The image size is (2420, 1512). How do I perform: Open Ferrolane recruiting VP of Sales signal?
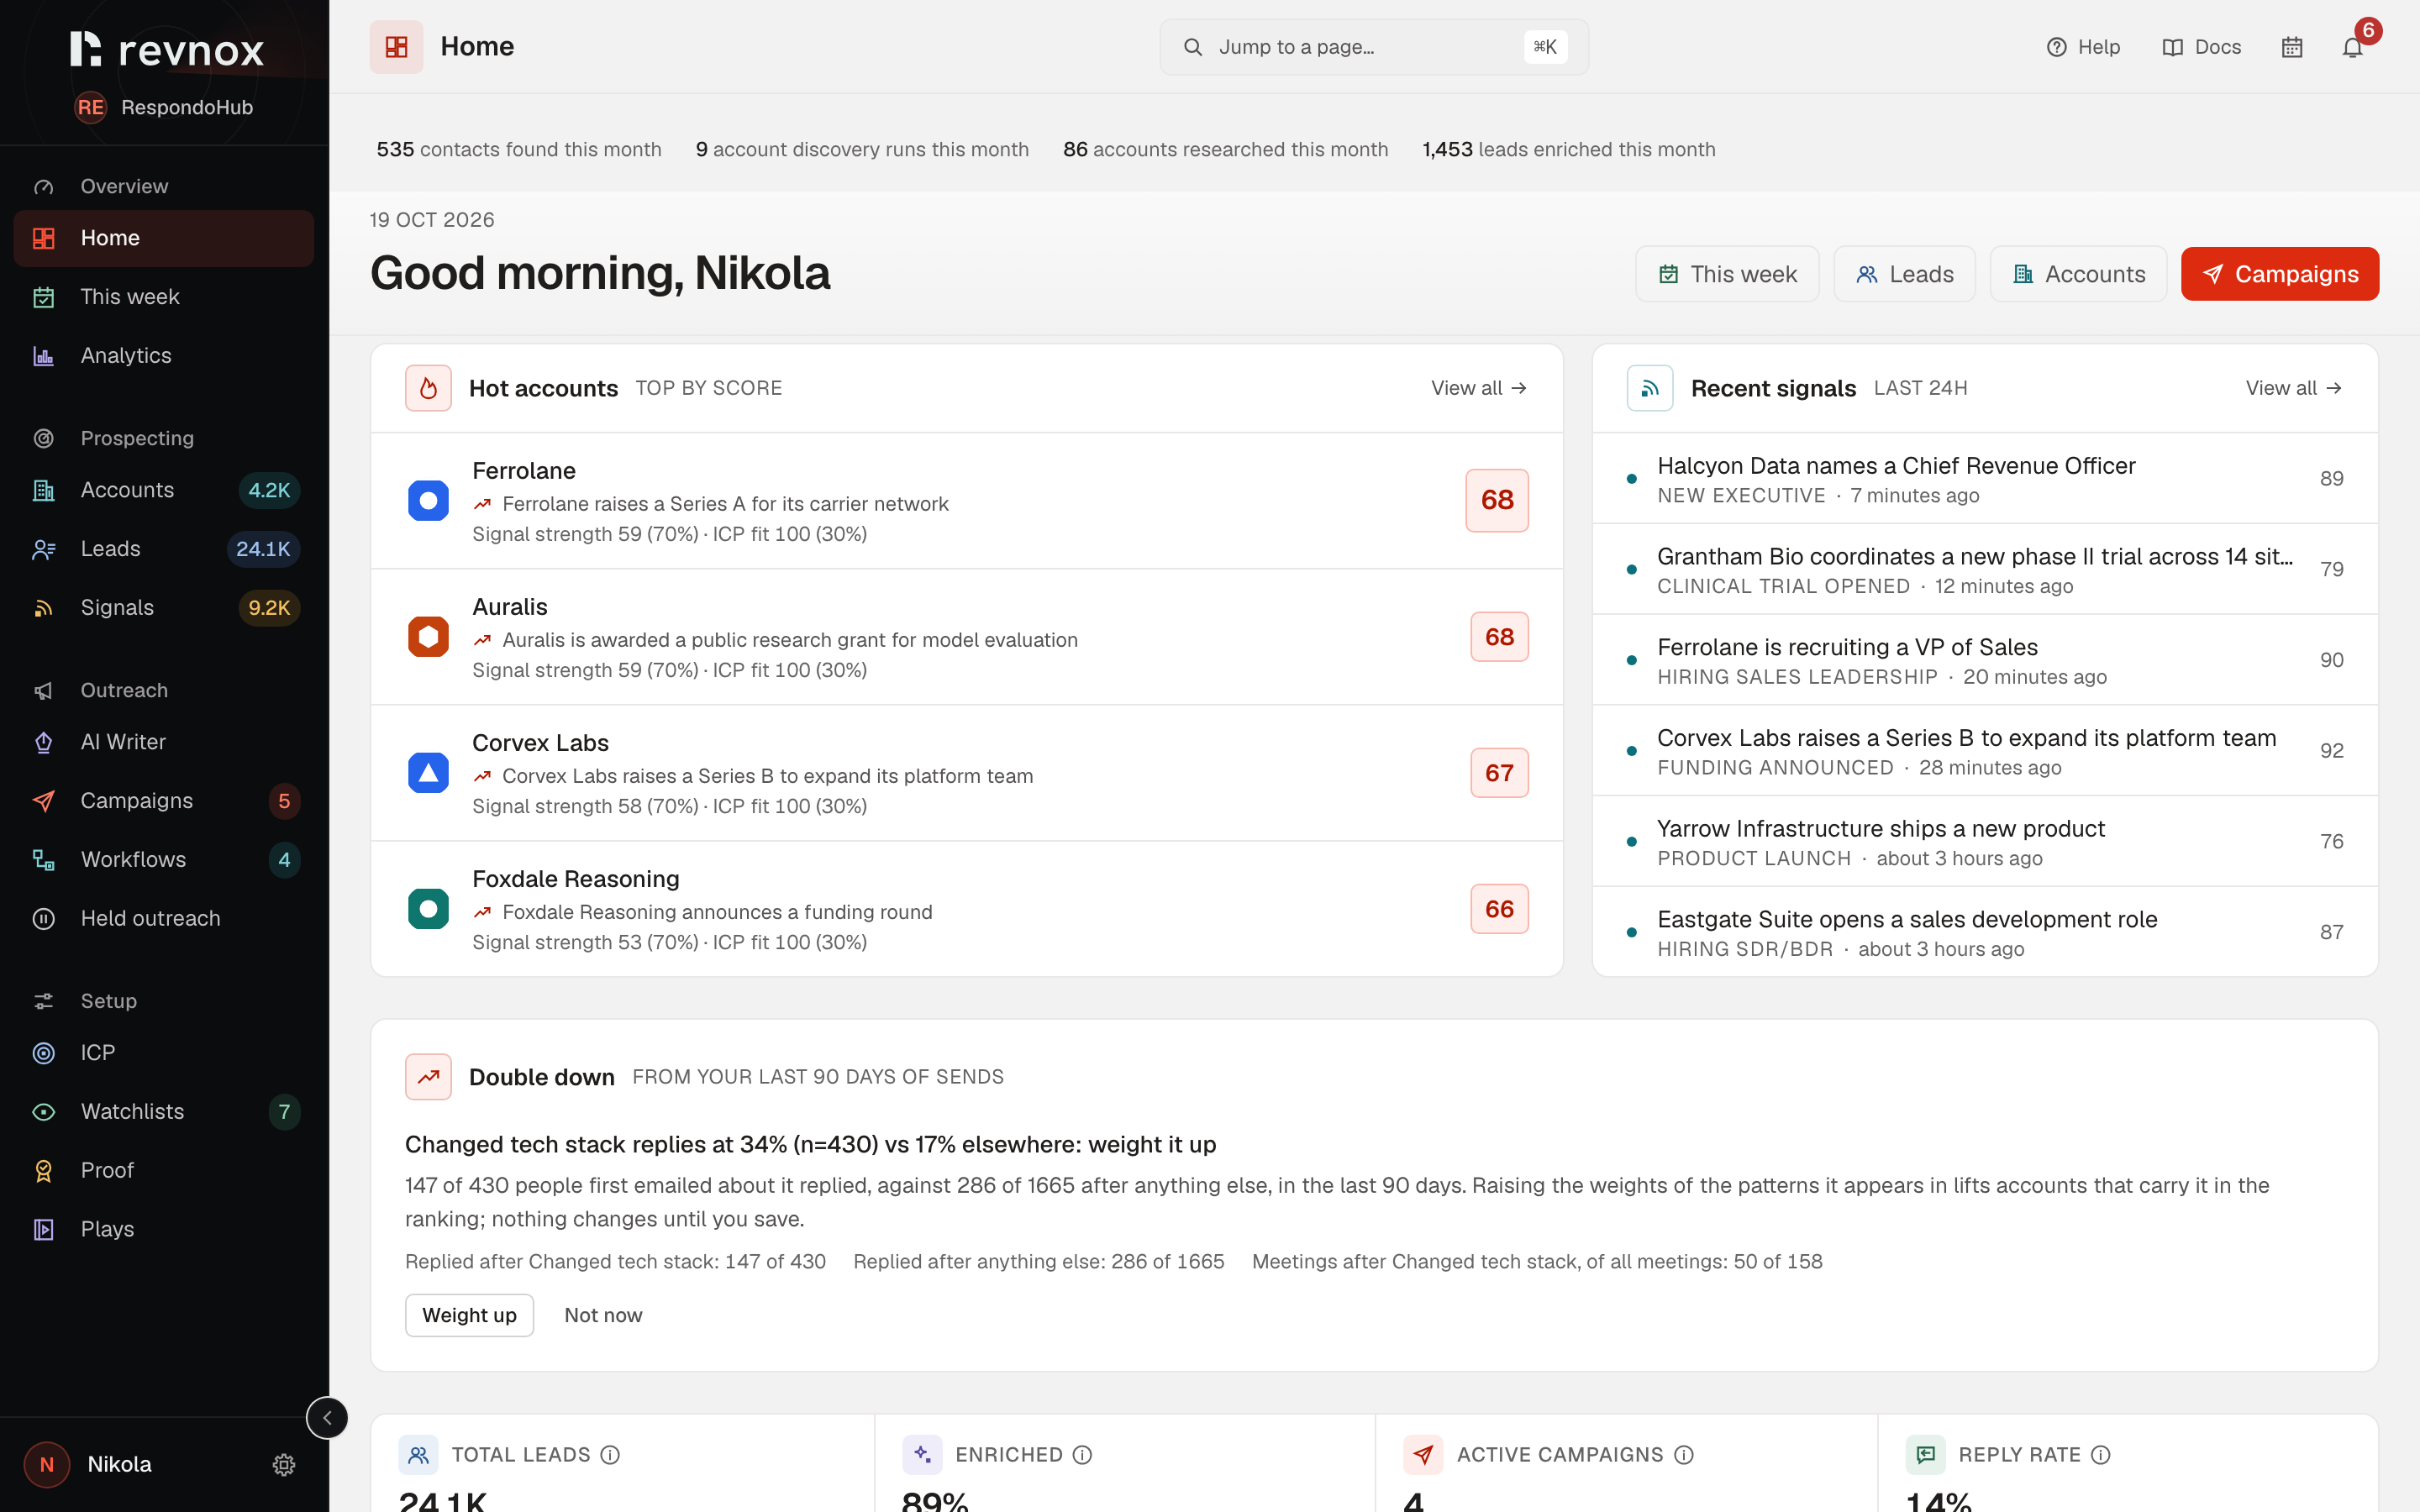tap(1985, 660)
